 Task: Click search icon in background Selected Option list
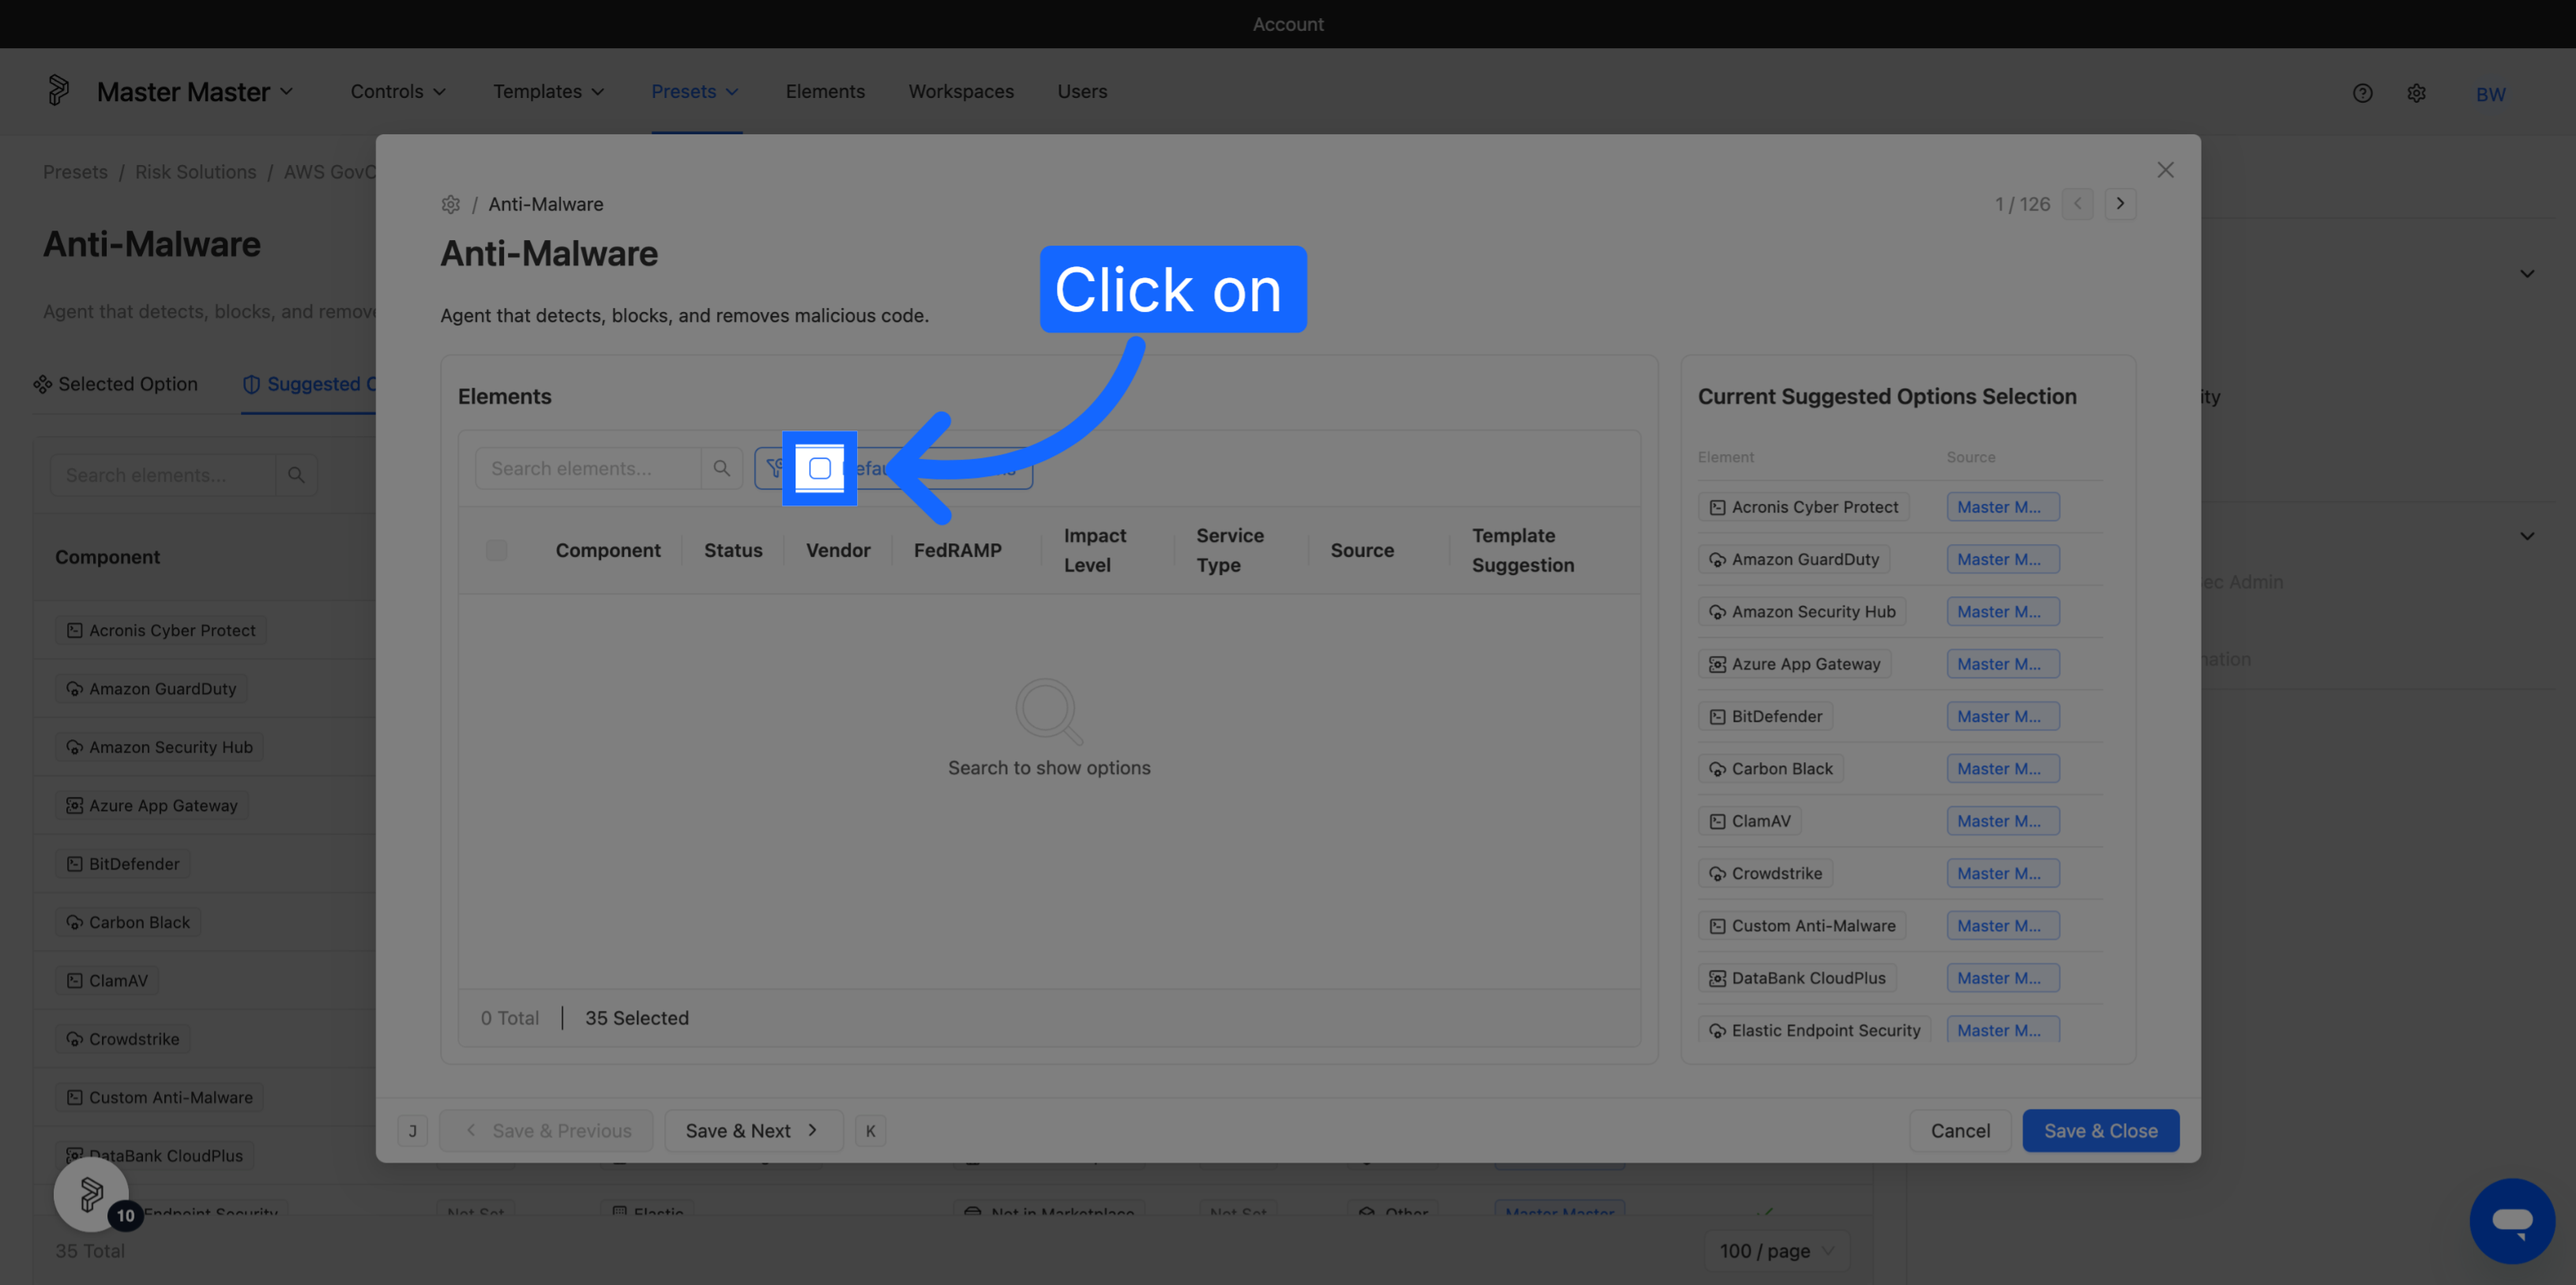pyautogui.click(x=296, y=475)
